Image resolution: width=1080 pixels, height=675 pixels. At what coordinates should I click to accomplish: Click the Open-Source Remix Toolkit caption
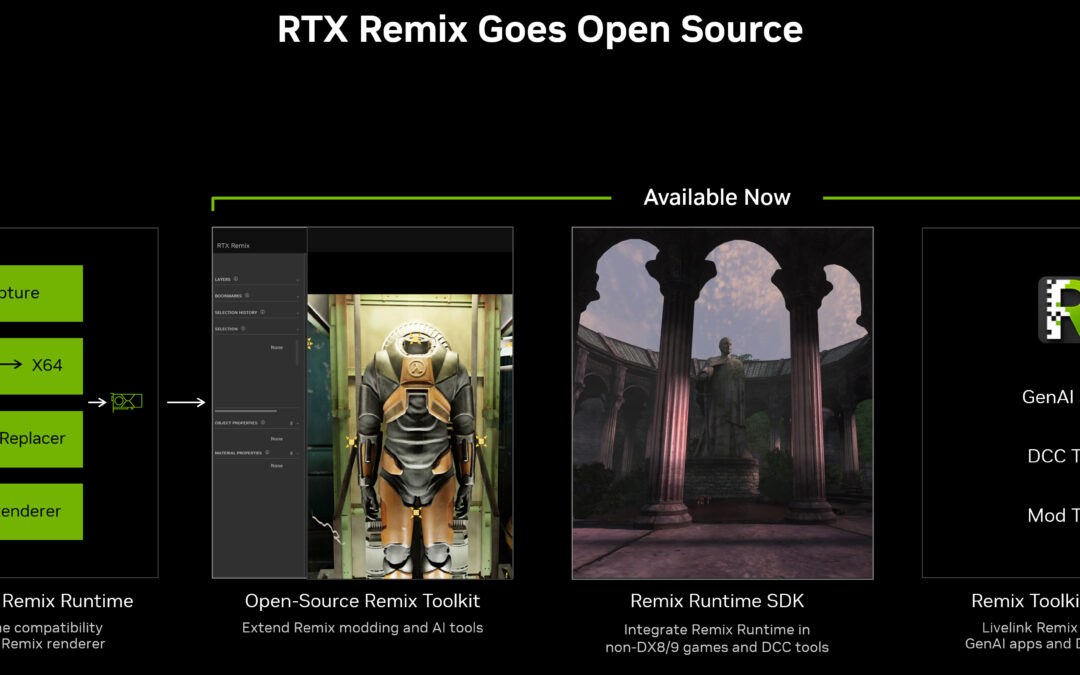point(362,601)
